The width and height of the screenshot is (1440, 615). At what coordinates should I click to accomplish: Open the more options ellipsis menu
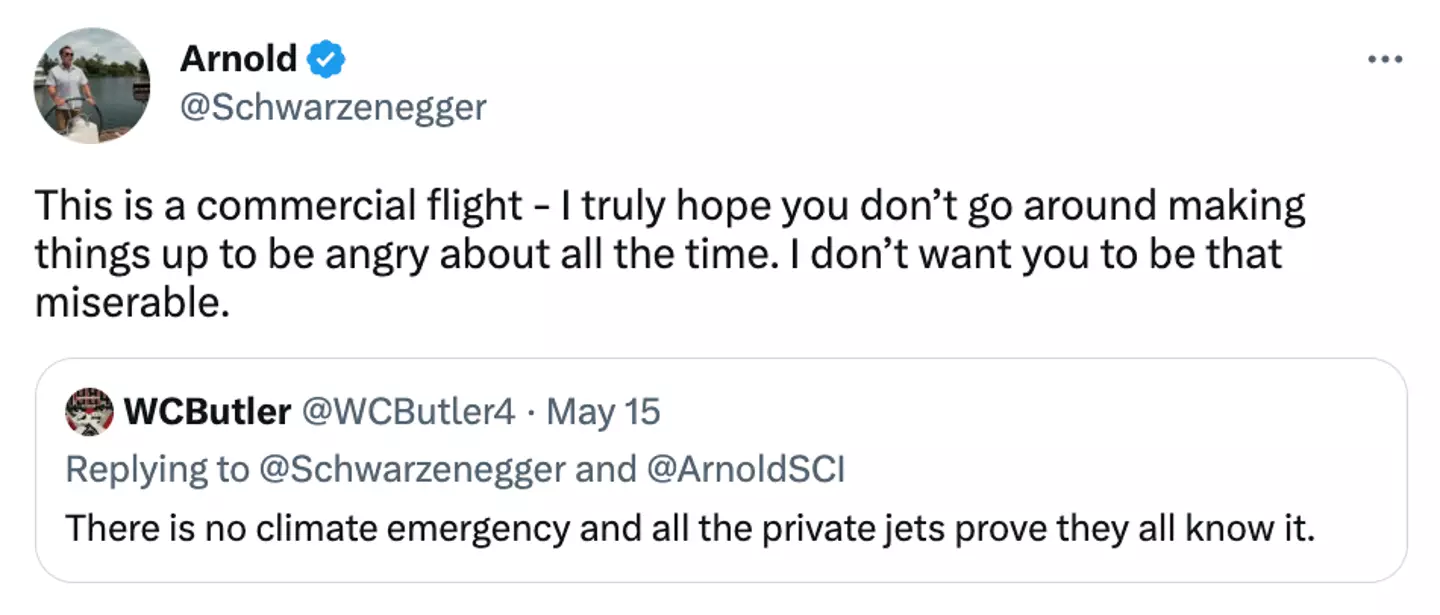(1384, 59)
